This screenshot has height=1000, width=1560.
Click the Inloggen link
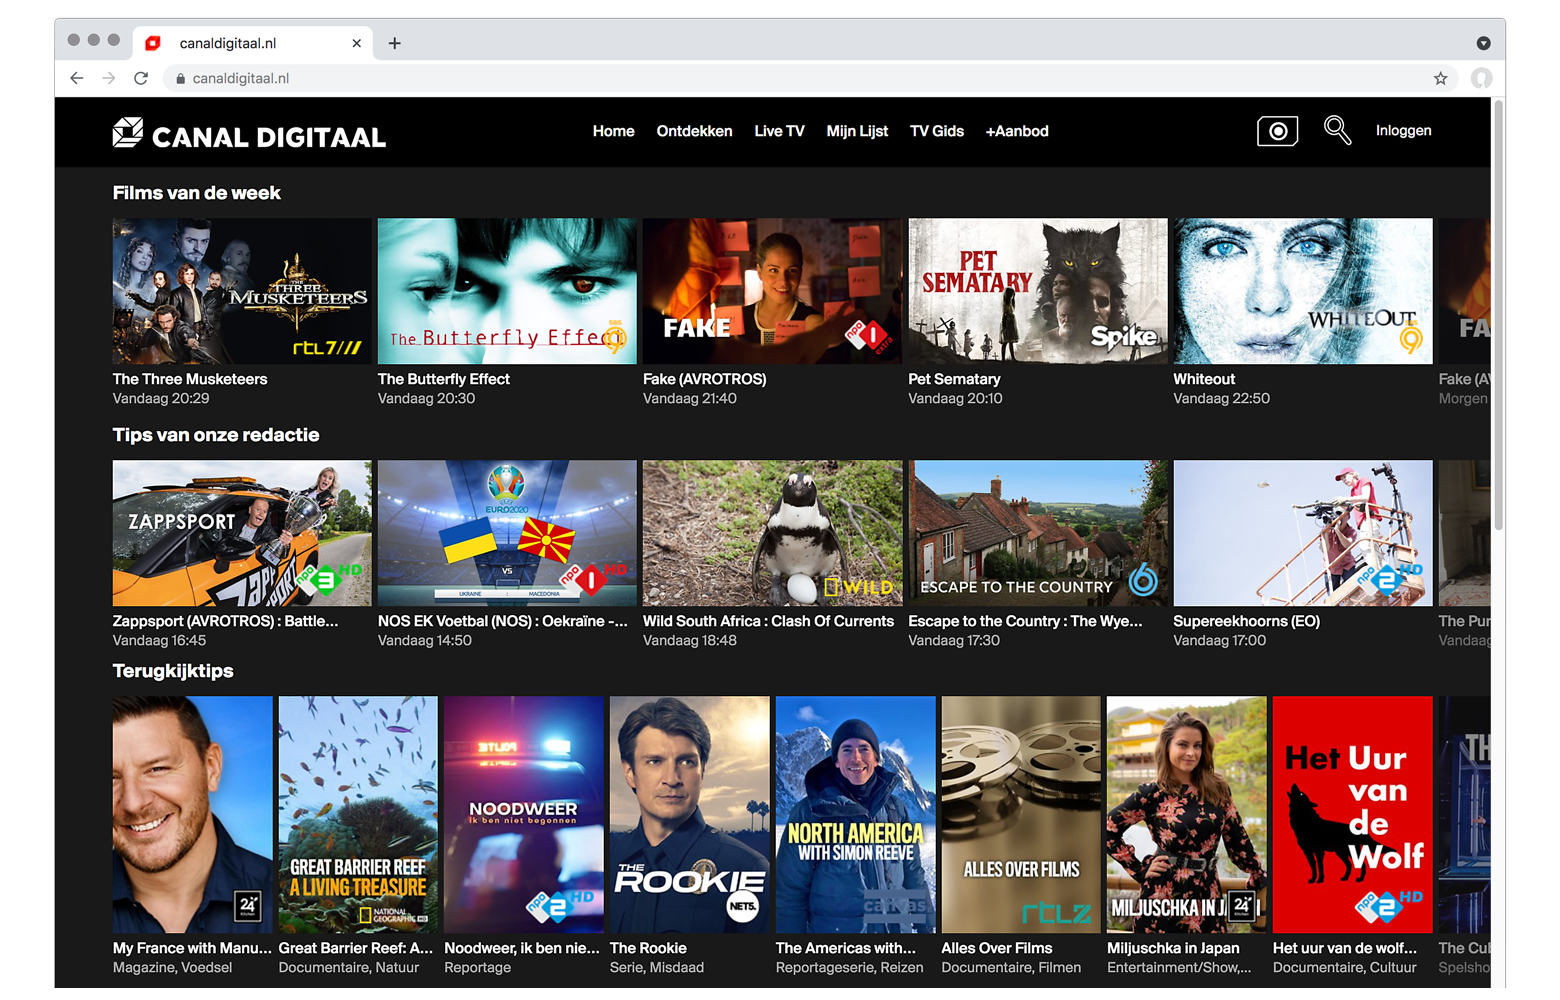click(1403, 130)
